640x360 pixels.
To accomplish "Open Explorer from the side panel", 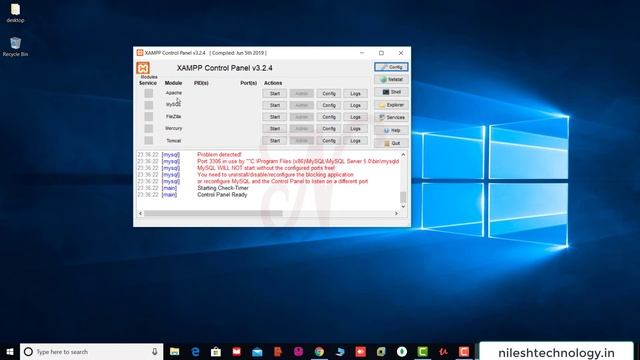I will click(391, 105).
